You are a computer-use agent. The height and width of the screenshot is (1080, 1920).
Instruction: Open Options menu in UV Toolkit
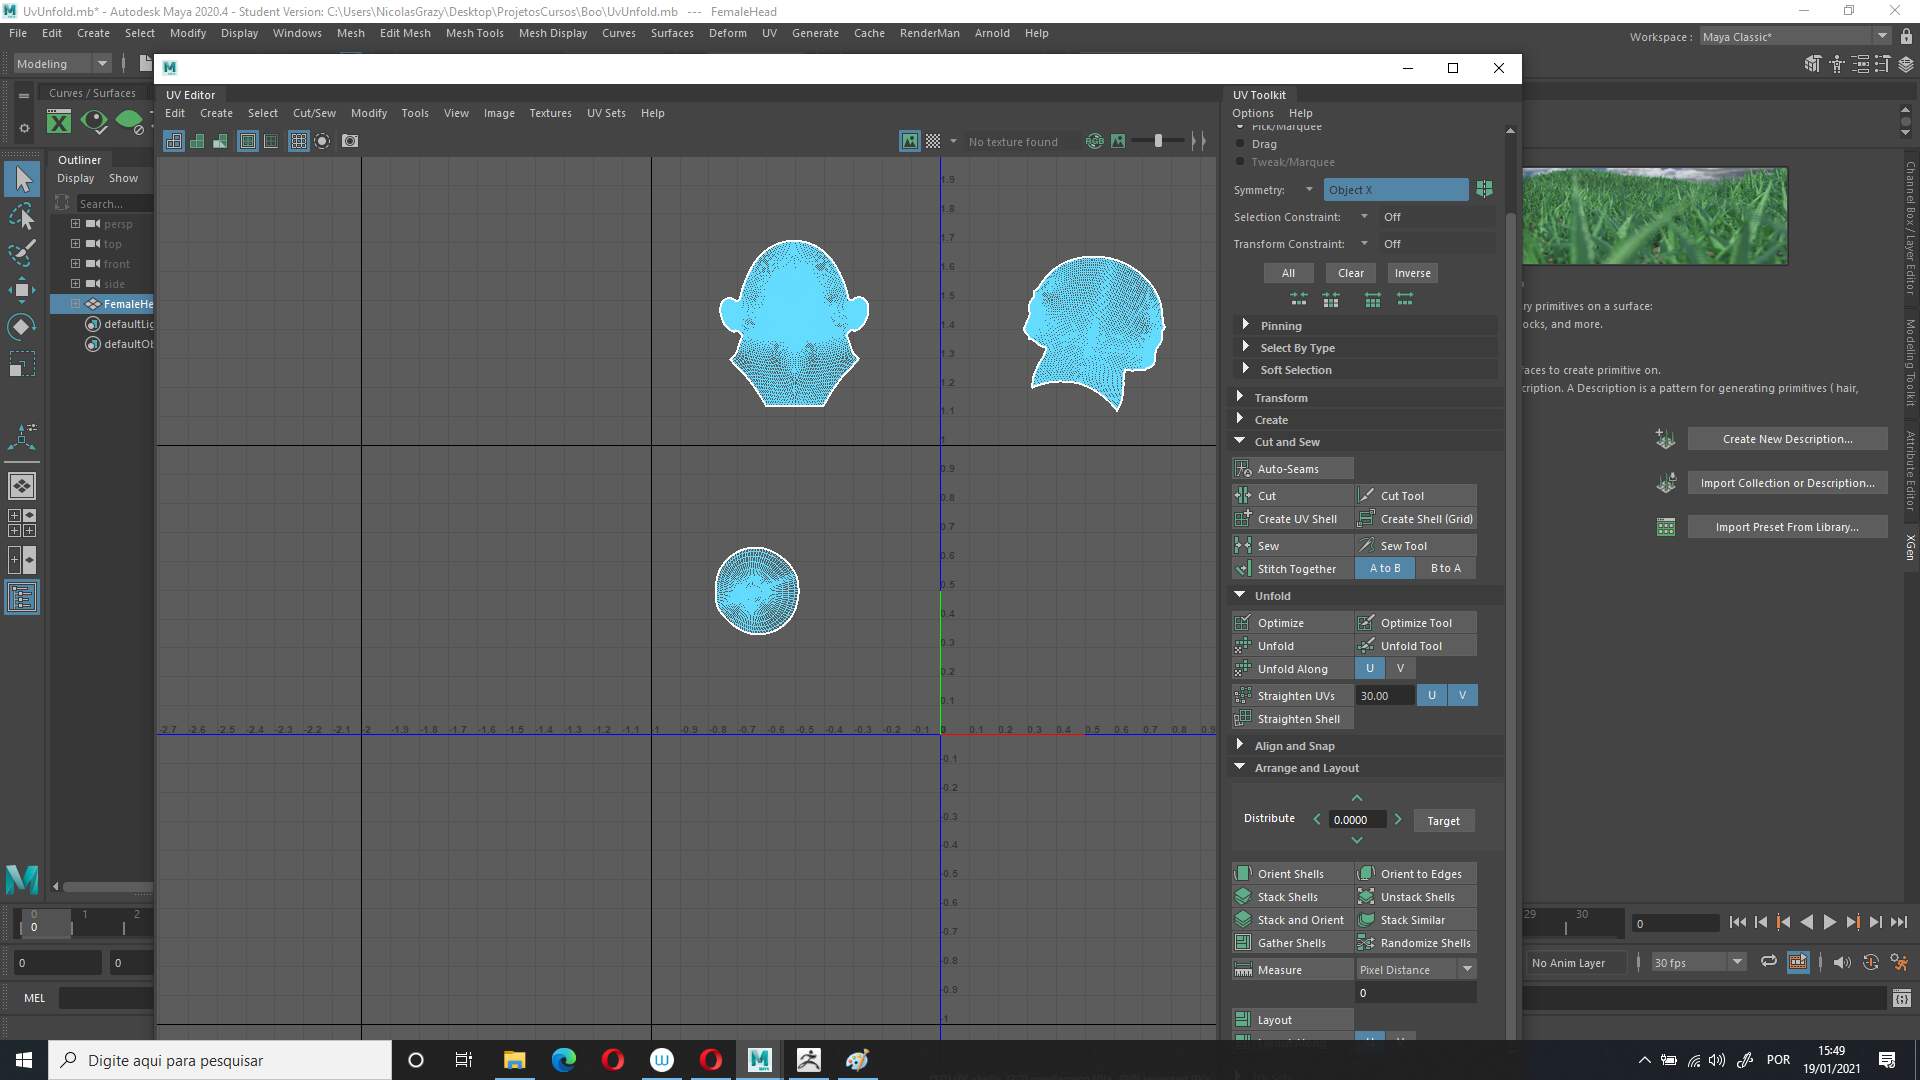1253,113
